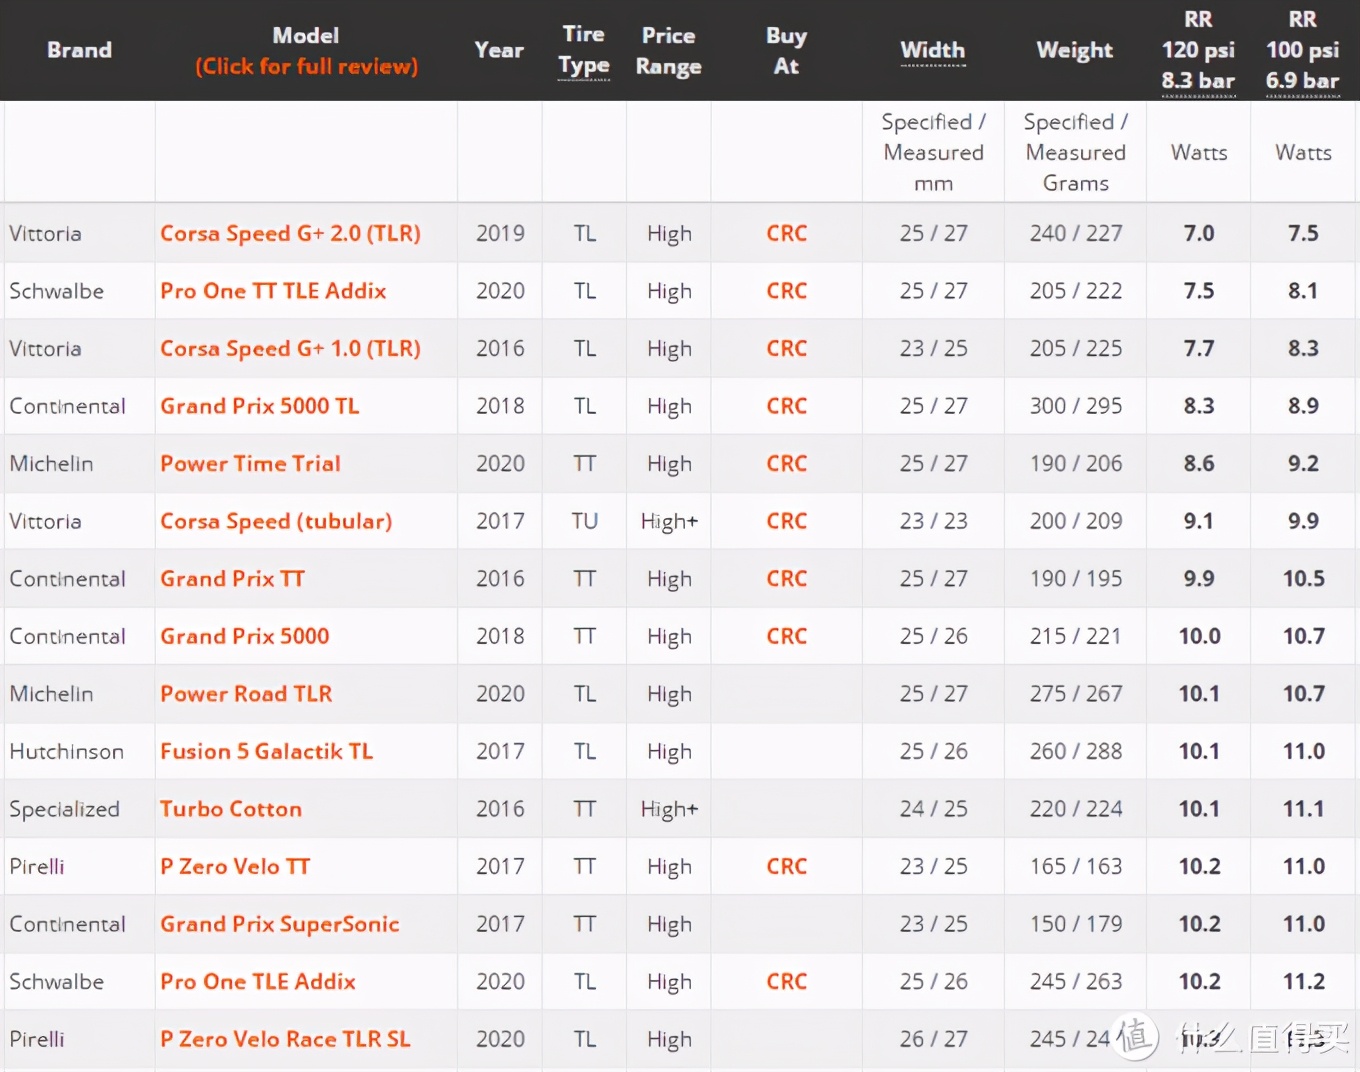Open Power Road TLR review
The width and height of the screenshot is (1360, 1072).
point(246,694)
